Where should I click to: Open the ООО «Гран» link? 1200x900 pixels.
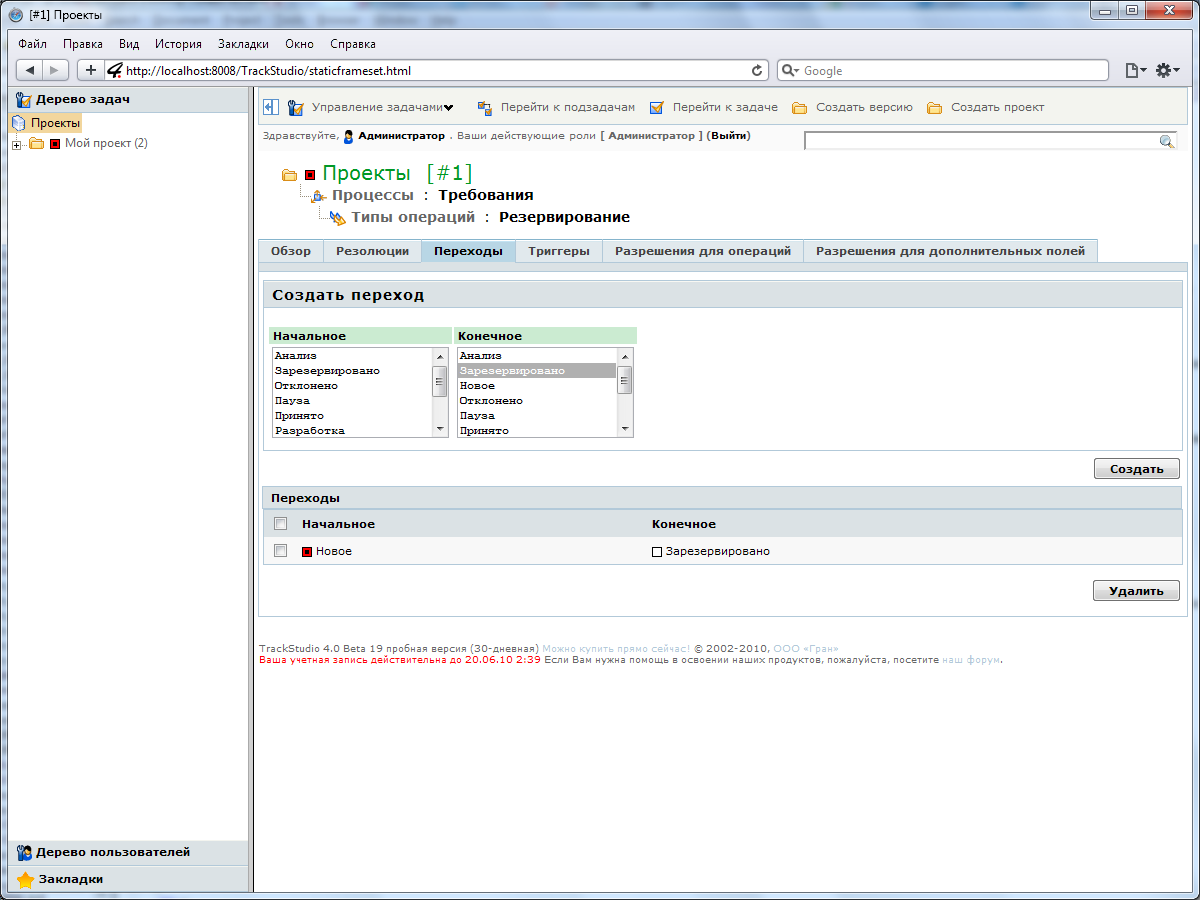[806, 648]
